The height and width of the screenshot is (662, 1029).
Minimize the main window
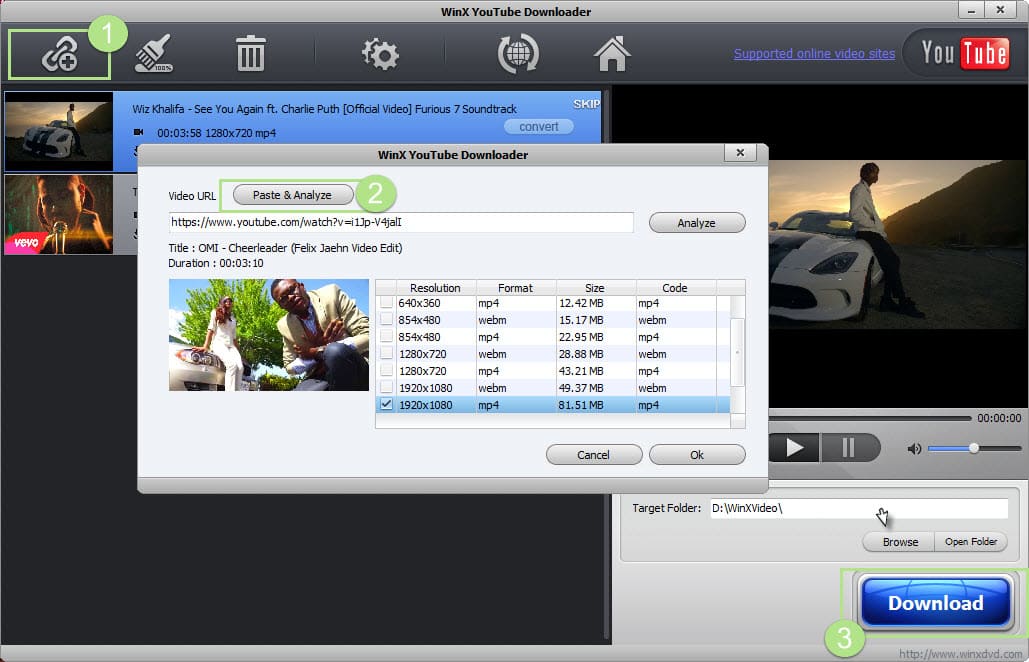[x=971, y=10]
